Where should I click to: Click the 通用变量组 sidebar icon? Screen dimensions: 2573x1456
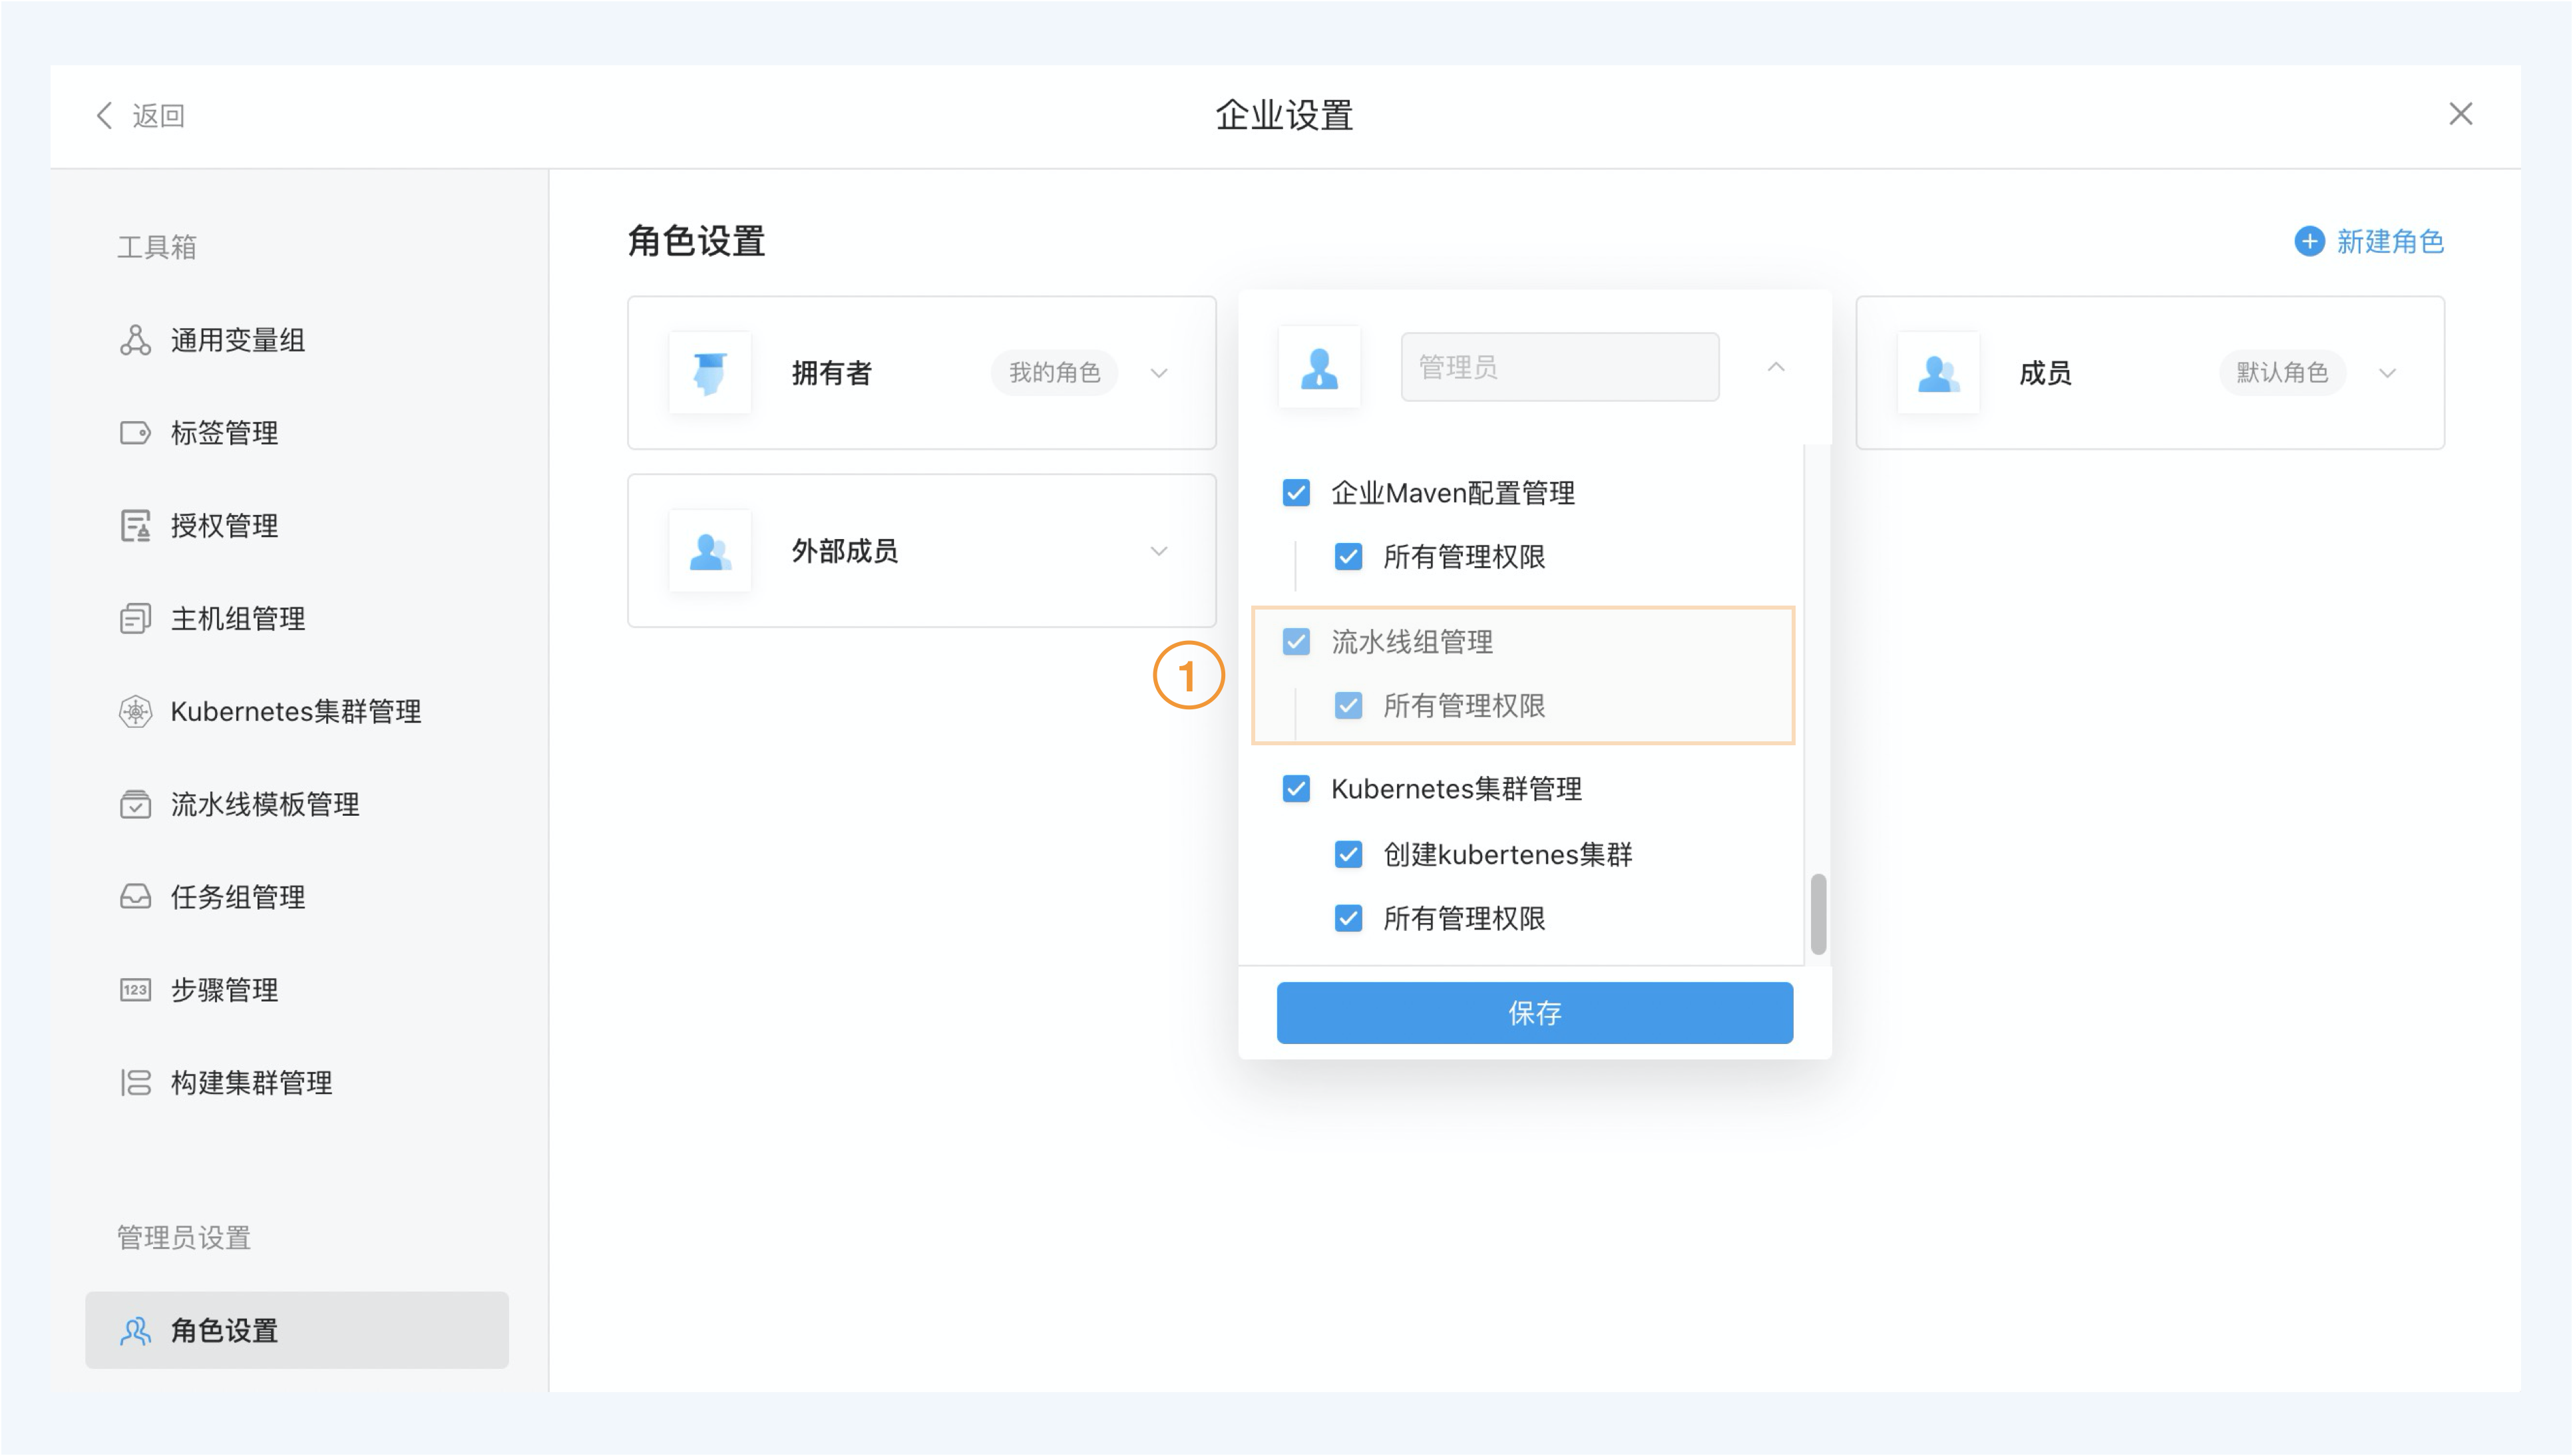(x=135, y=340)
